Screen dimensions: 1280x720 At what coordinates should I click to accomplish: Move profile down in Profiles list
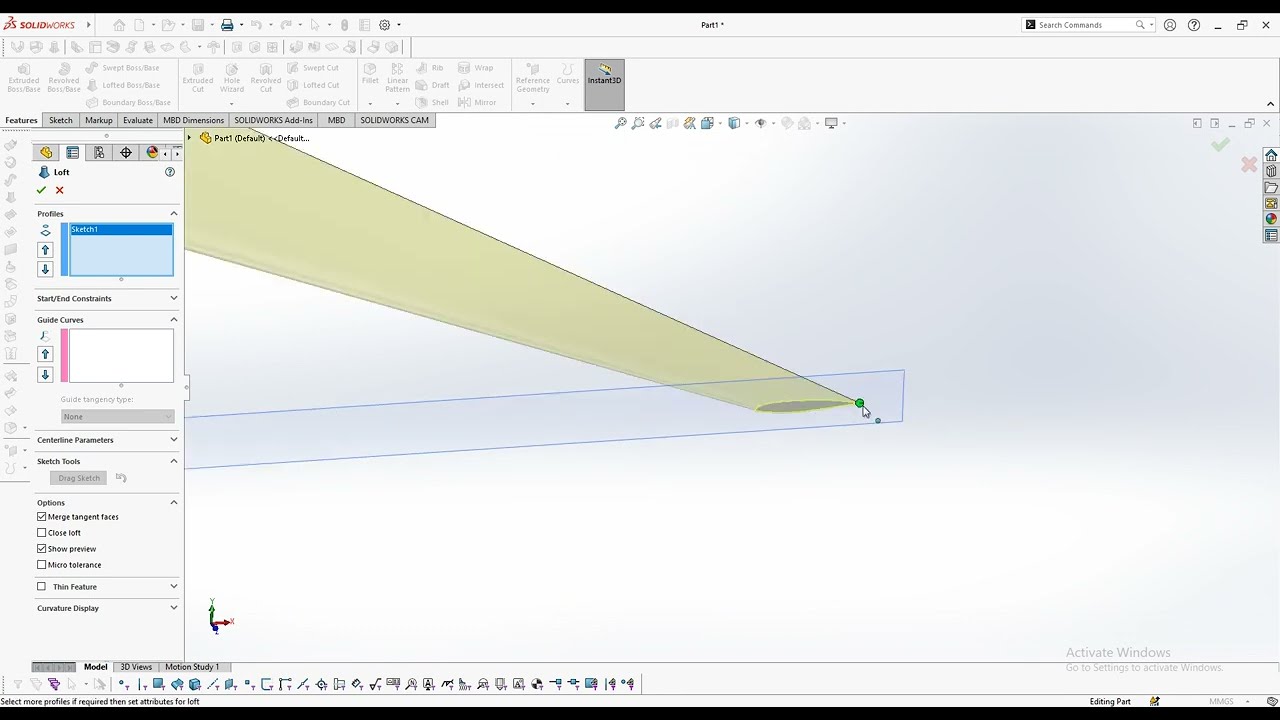(45, 269)
